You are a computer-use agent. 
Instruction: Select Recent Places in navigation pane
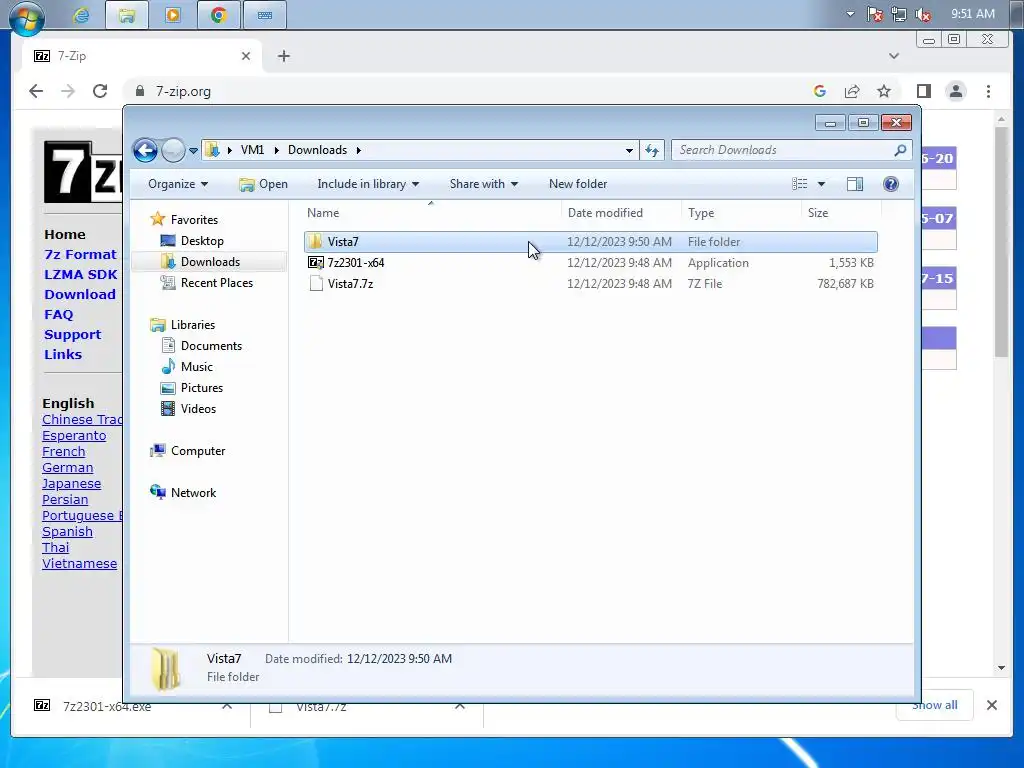pos(217,283)
